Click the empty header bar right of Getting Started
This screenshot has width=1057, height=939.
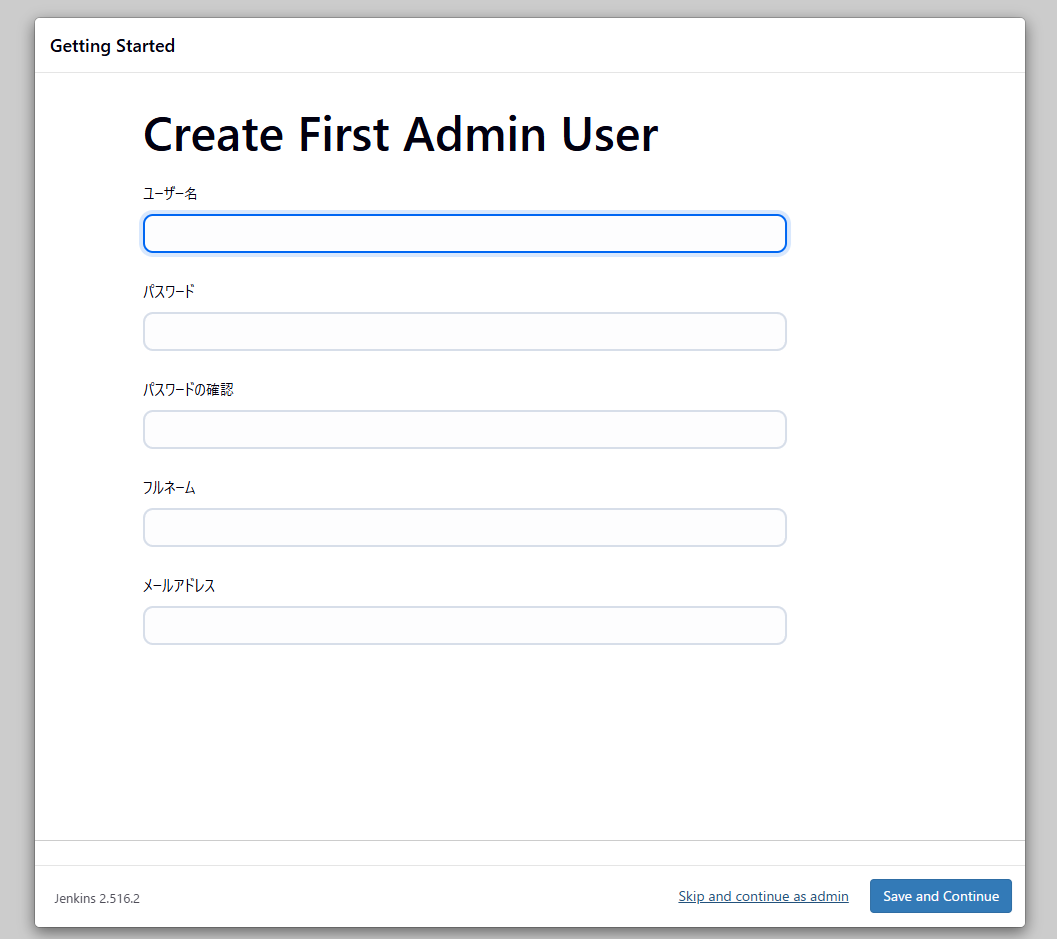tap(600, 46)
